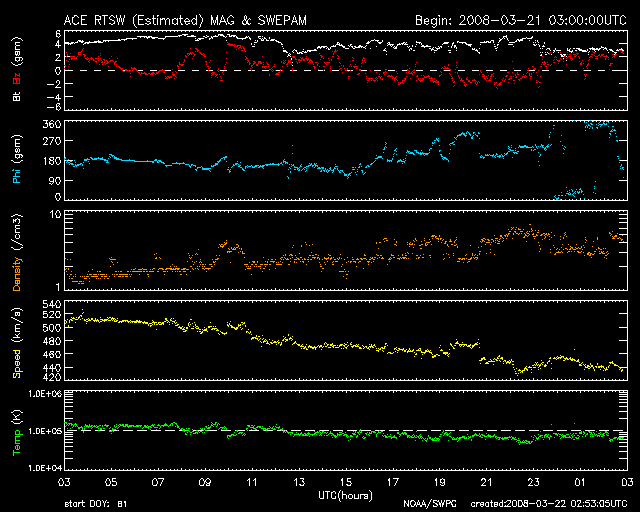Image resolution: width=640 pixels, height=512 pixels.
Task: Click the '01' hour label on the time axis
Action: tap(580, 483)
